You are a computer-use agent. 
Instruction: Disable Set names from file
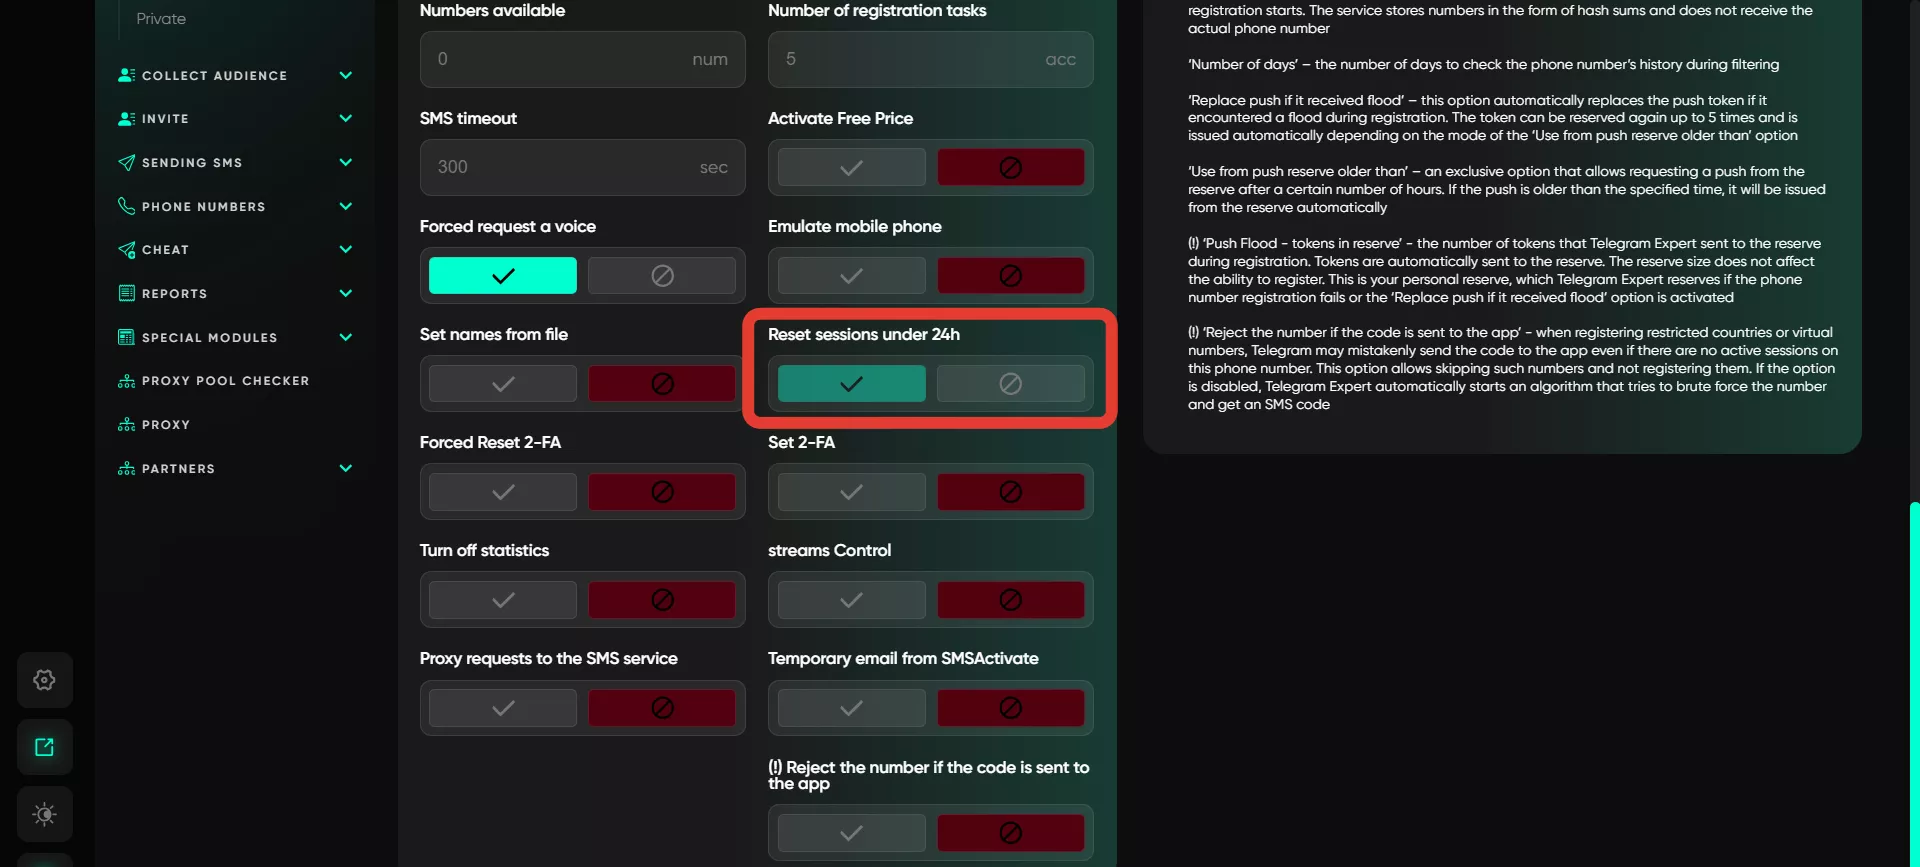click(x=662, y=383)
